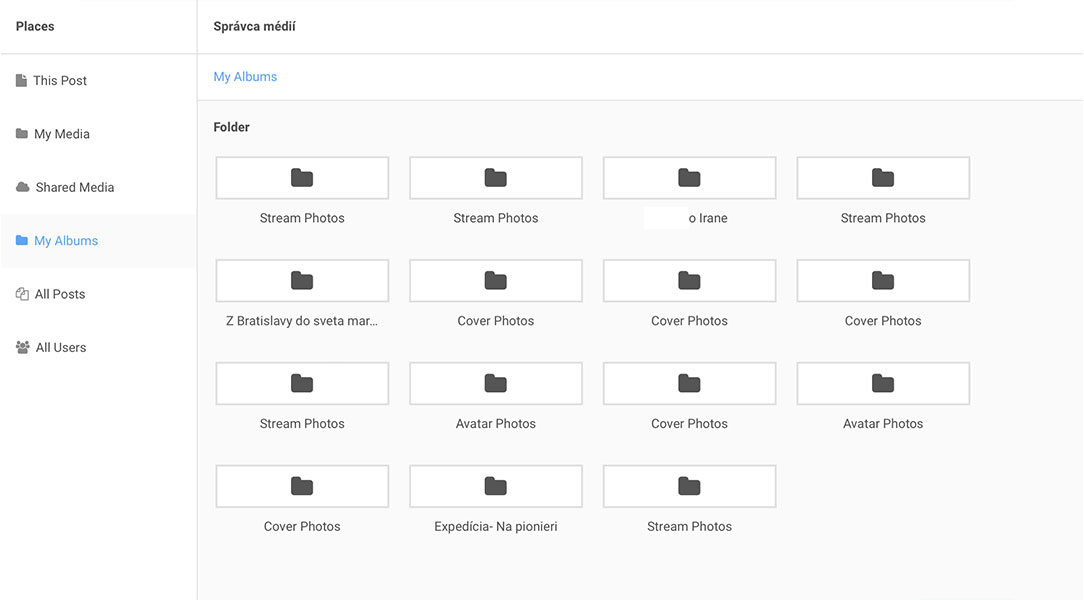
Task: Click the 'Expedícia- Na pionieri' folder name
Action: [x=496, y=526]
